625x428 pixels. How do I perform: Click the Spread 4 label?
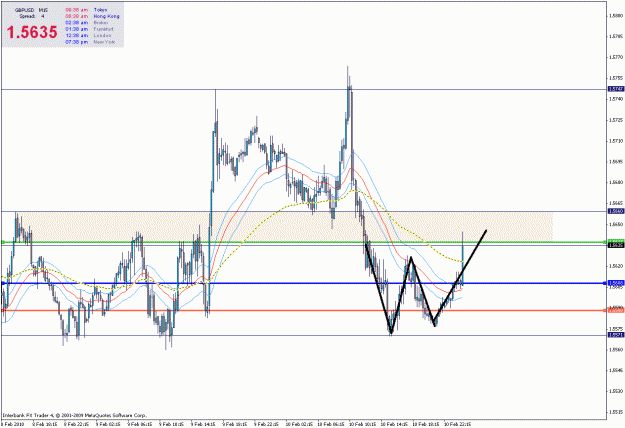[x=32, y=16]
